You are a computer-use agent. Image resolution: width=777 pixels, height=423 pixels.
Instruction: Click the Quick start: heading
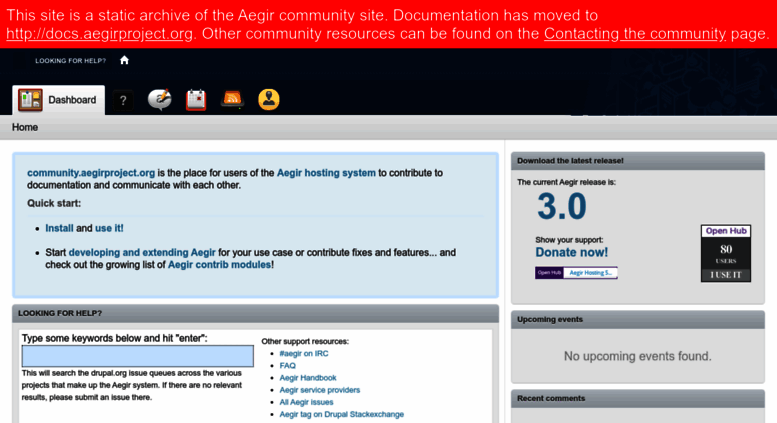pos(54,204)
